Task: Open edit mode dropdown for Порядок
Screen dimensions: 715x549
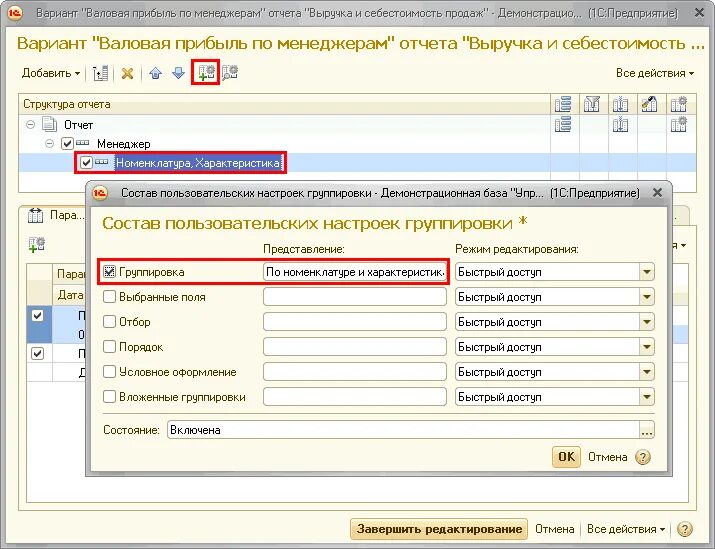Action: pos(647,347)
